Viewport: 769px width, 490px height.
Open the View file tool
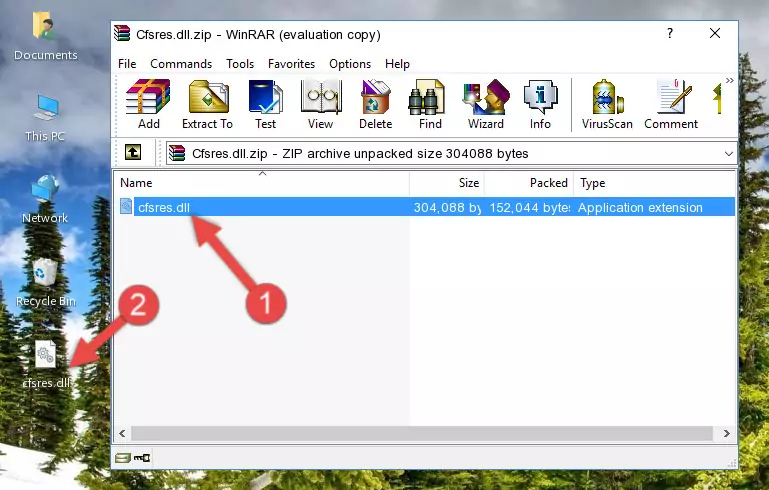pos(321,104)
